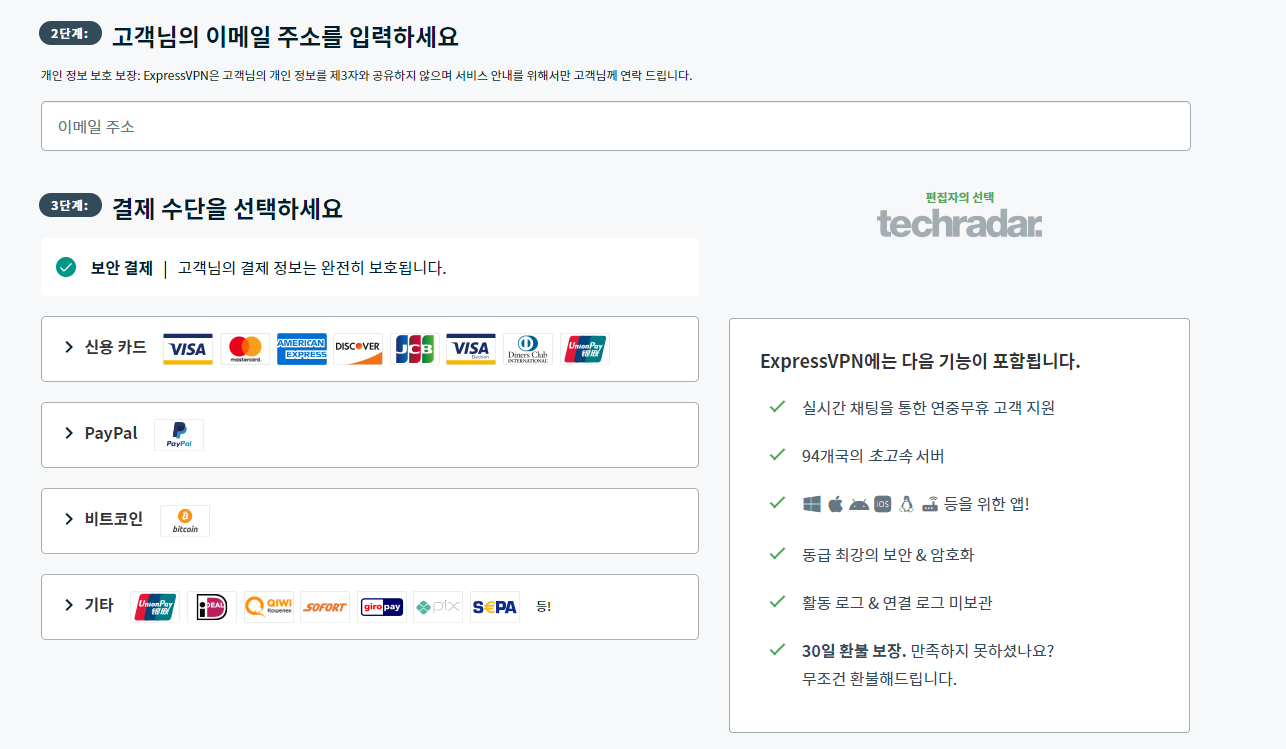Screen dimensions: 1286x749
Task: Click '고객님의 이메일 주소를 입력하세요' heading
Action: 285,36
